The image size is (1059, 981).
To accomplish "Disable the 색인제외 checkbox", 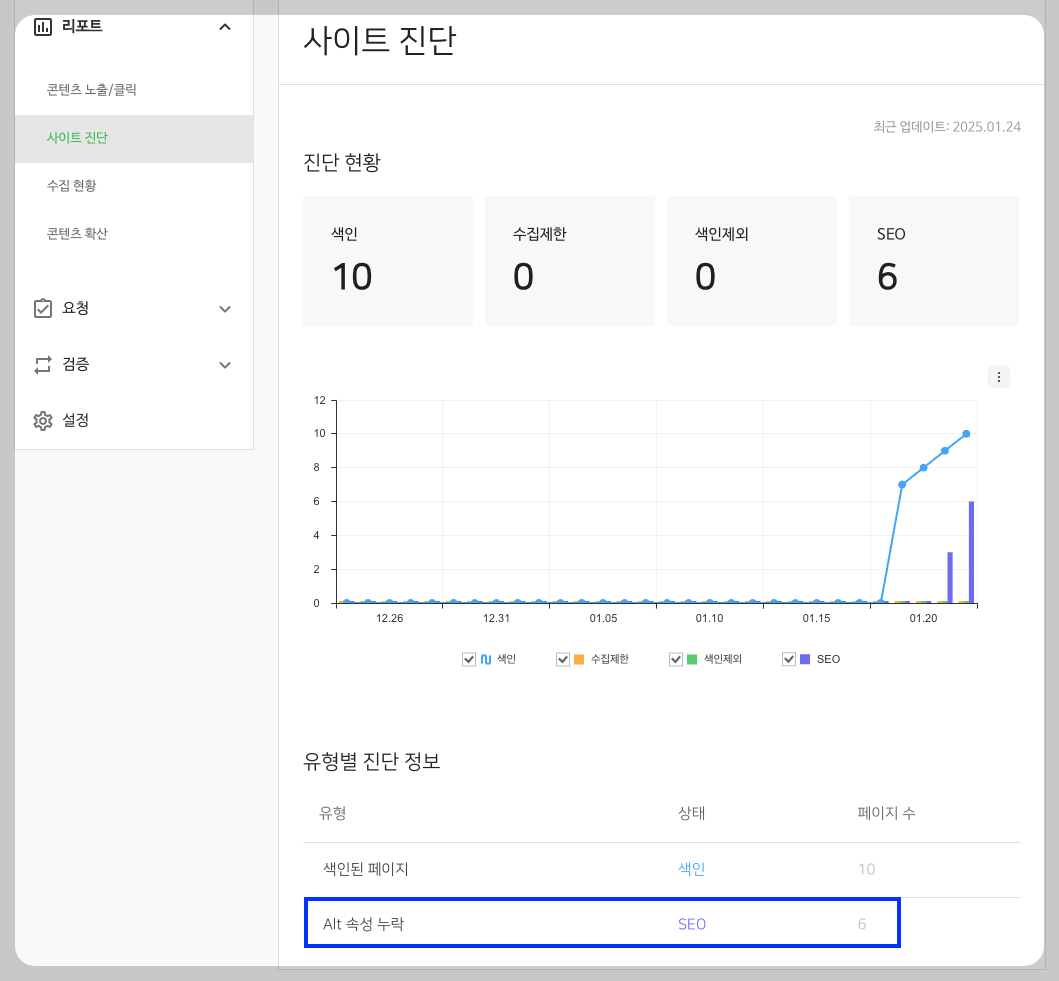I will coord(675,658).
